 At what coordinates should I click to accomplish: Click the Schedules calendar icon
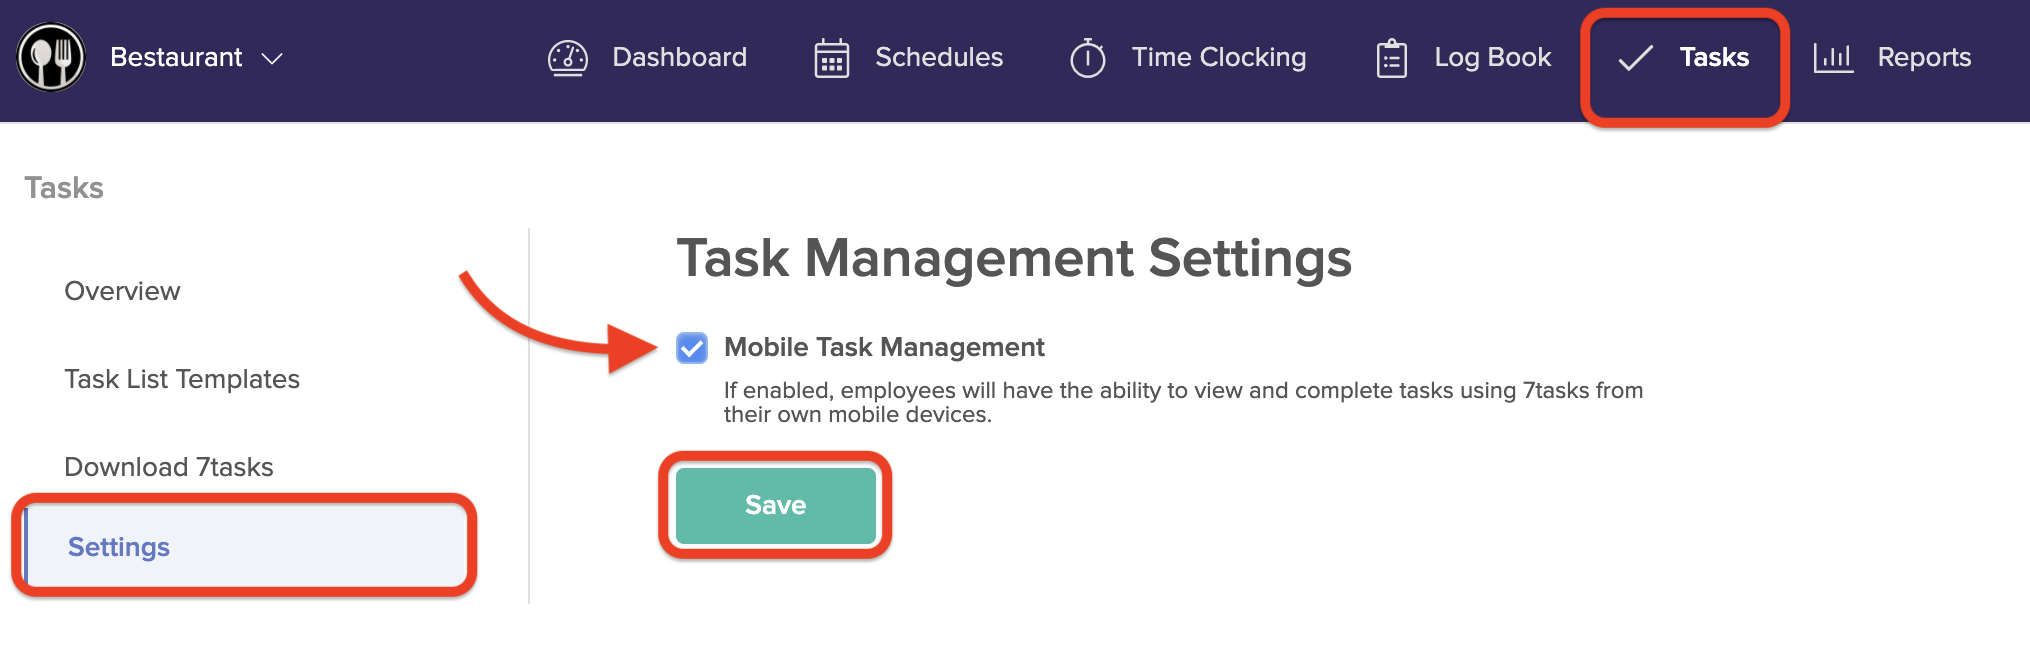tap(831, 58)
